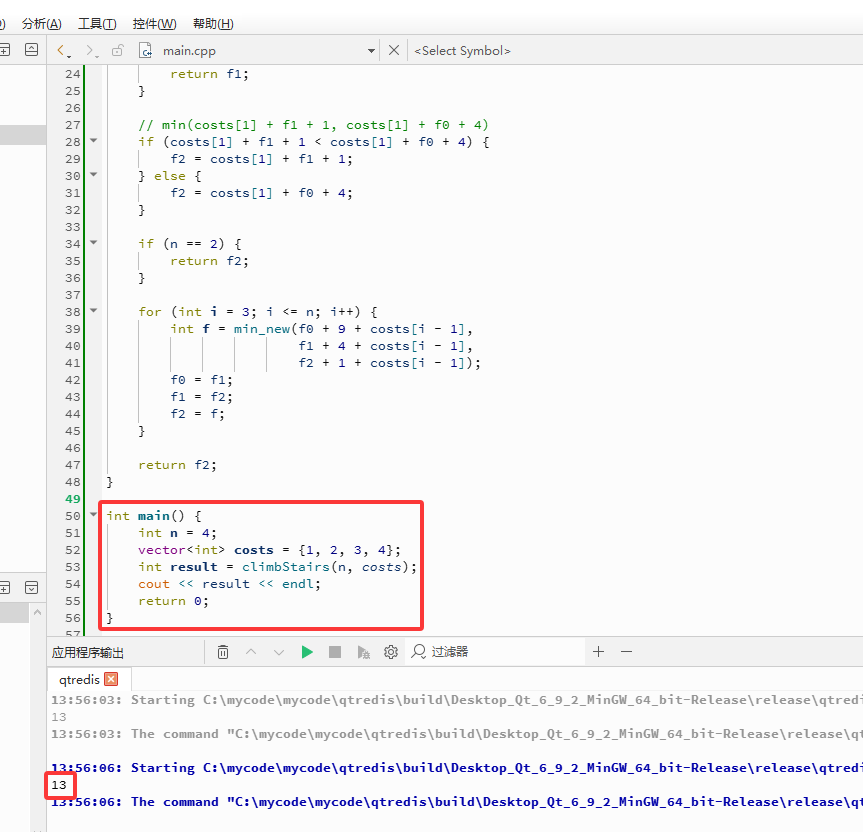The height and width of the screenshot is (832, 863).
Task: Click 'int n = 4;' in main
Action: [177, 533]
